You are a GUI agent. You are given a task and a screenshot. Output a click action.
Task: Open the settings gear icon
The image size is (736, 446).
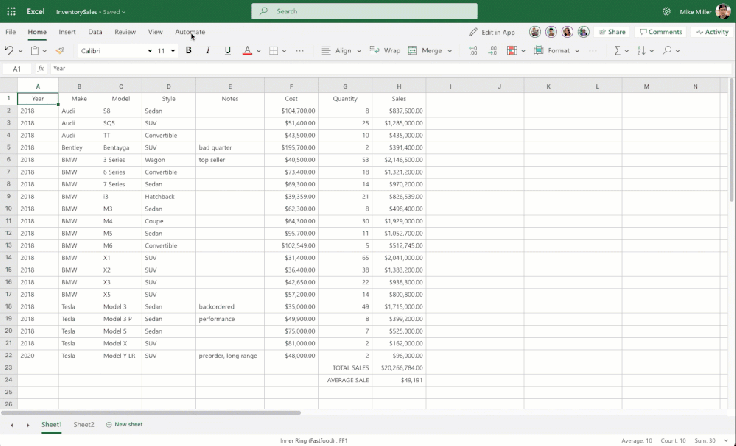[x=666, y=11]
